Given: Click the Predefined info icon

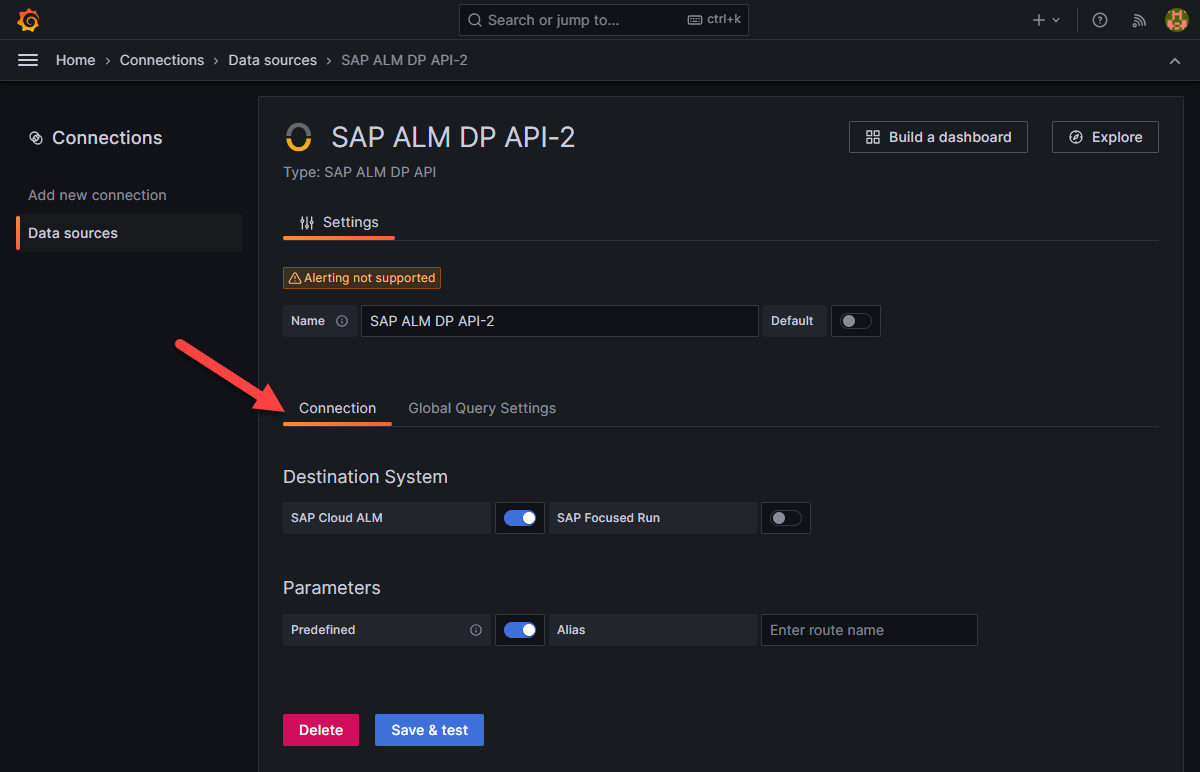Looking at the screenshot, I should coord(476,630).
